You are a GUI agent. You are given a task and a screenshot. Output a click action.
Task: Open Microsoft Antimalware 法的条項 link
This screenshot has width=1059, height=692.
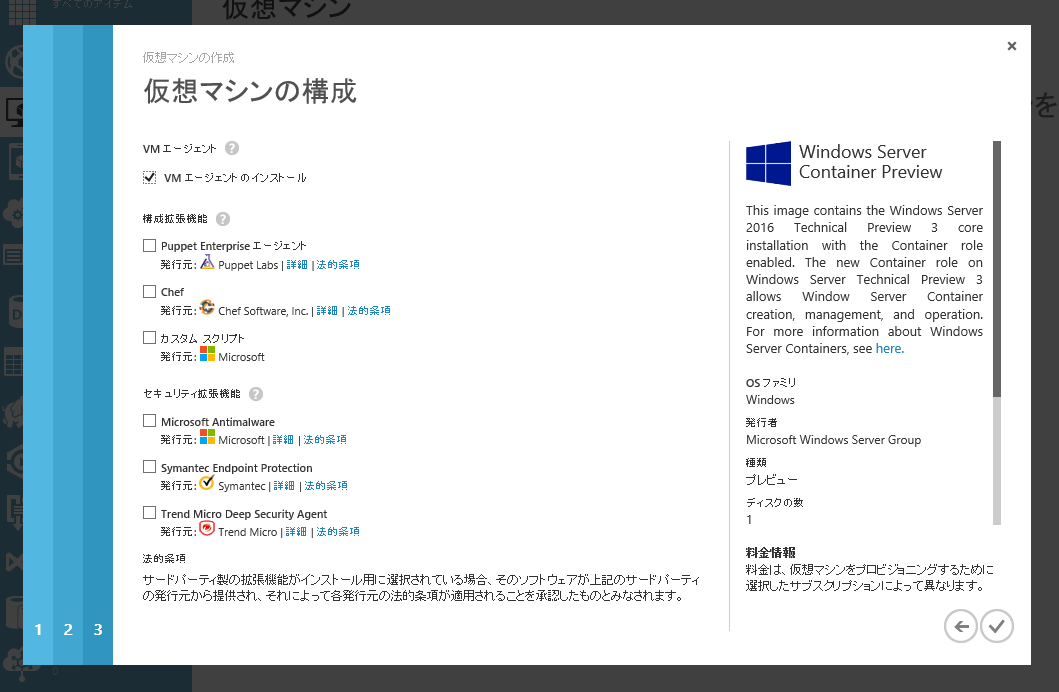point(325,440)
